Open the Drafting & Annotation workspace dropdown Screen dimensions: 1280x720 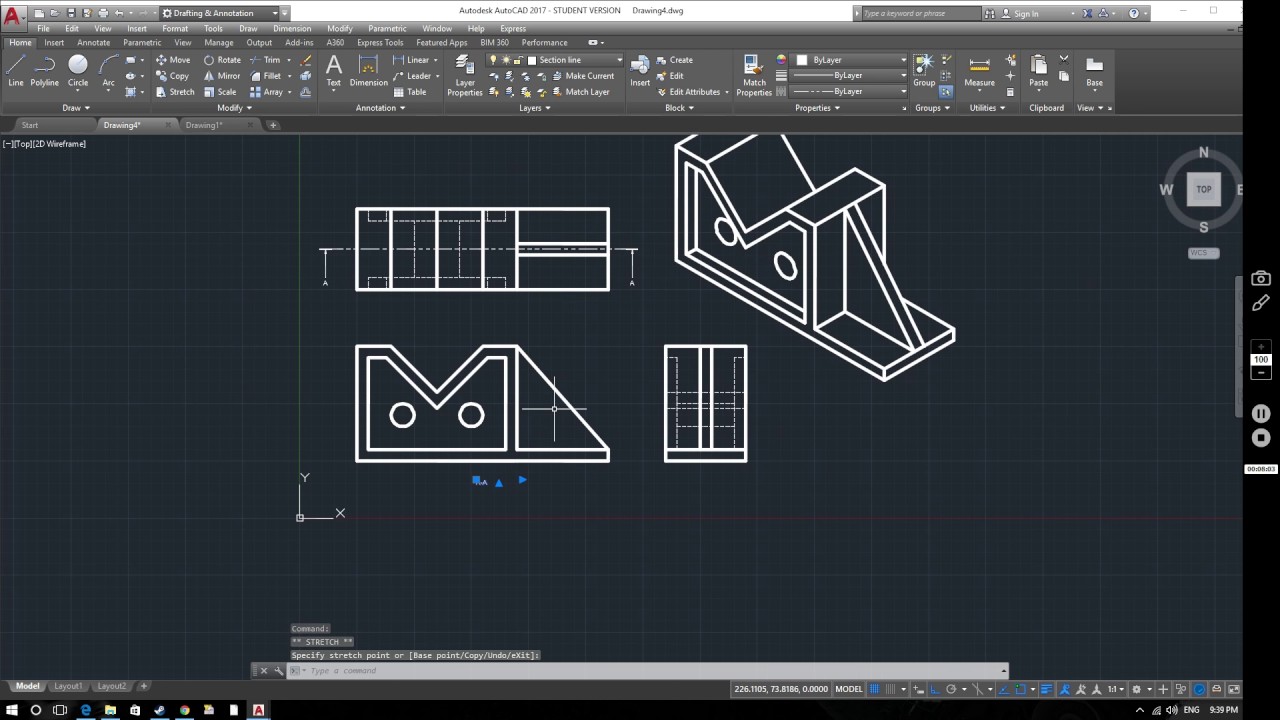pos(225,13)
